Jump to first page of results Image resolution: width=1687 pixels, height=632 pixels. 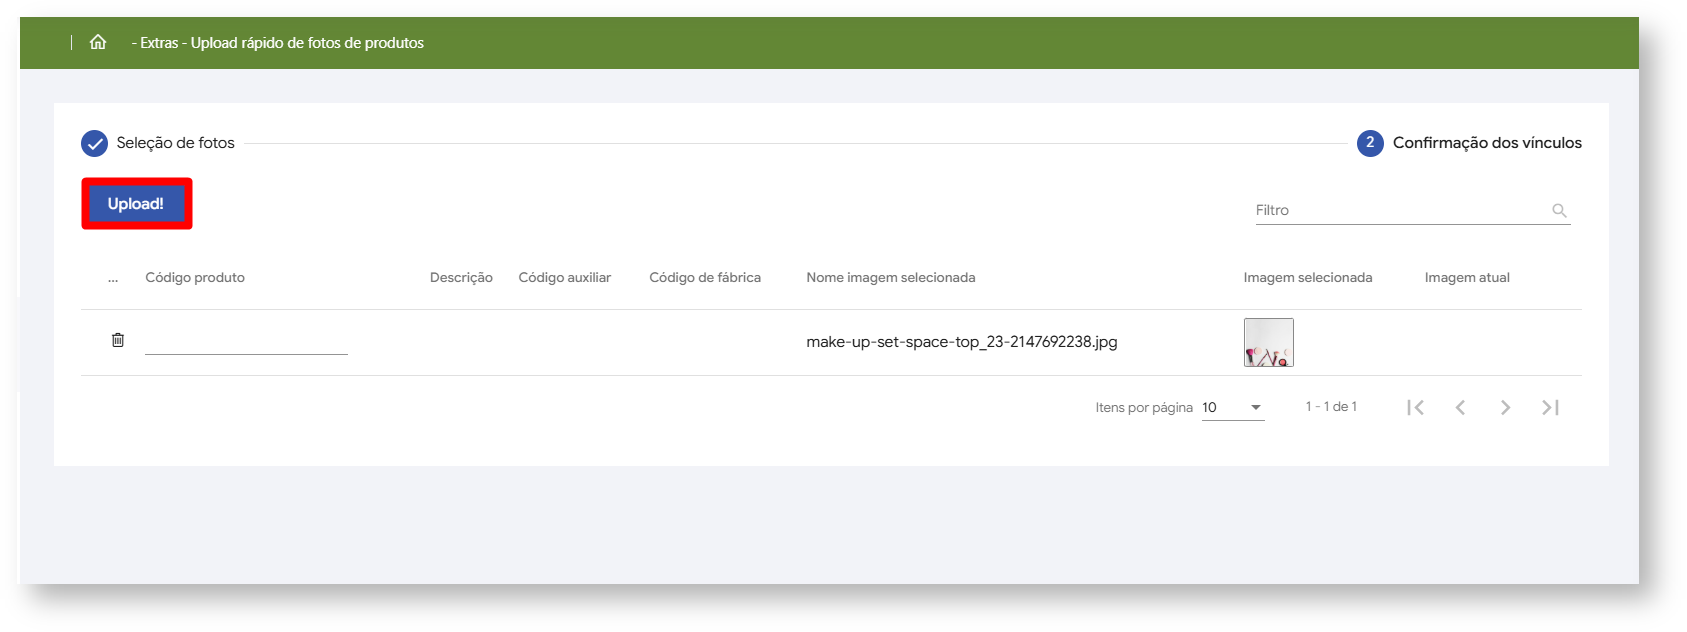point(1415,407)
